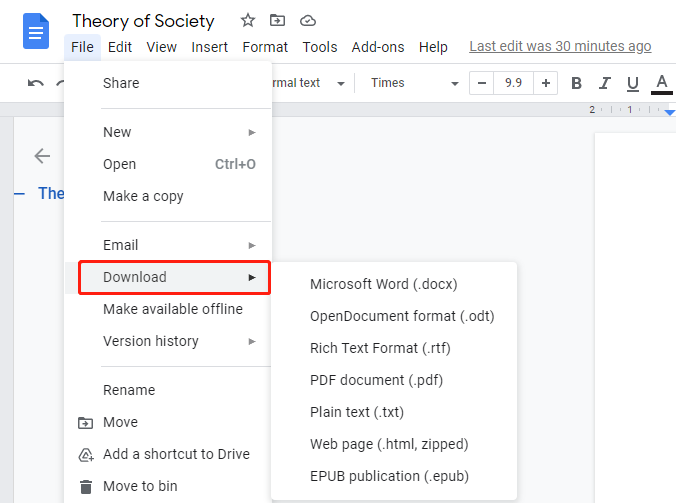Viewport: 676px width, 503px height.
Task: Click the font size field showing 9.9
Action: coord(513,83)
